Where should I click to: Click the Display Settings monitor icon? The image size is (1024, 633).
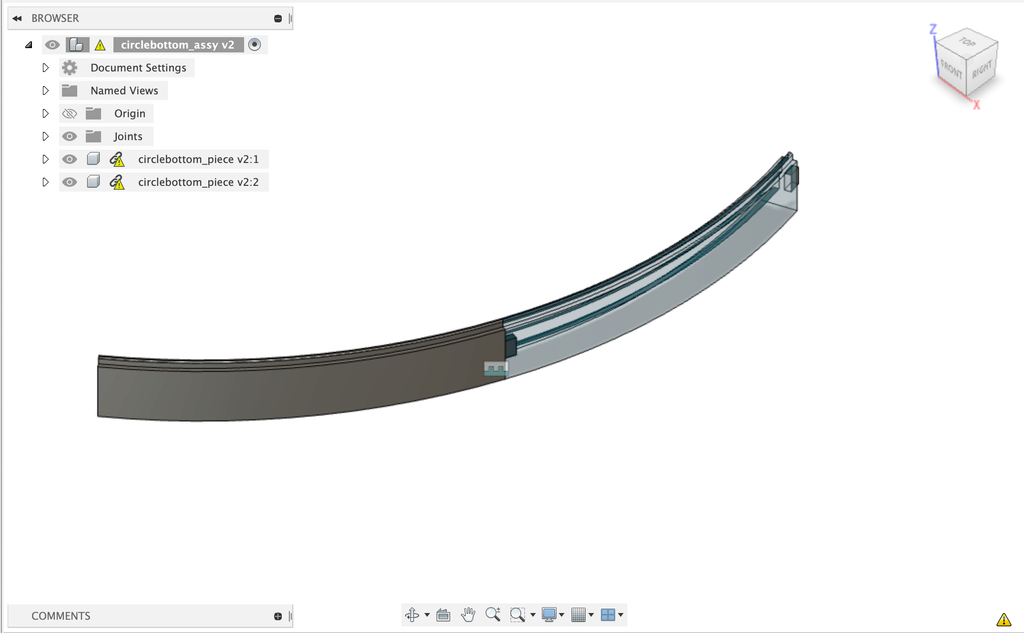549,615
